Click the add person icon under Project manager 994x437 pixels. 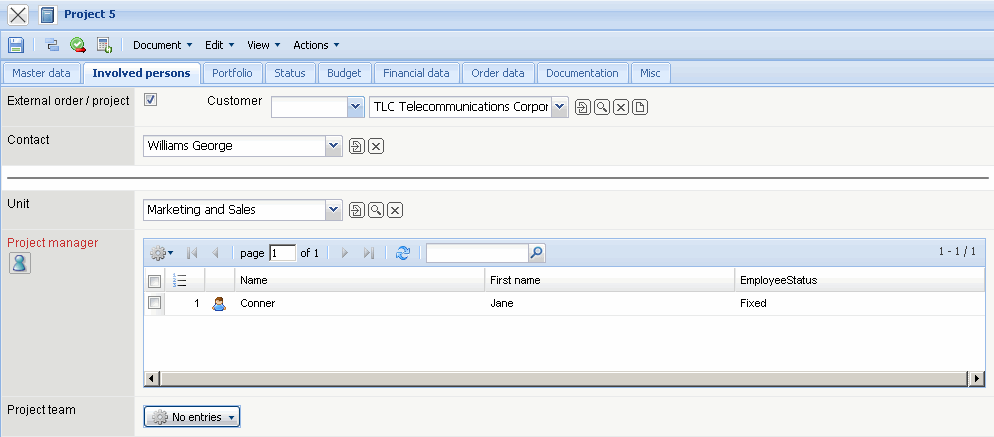[x=19, y=263]
